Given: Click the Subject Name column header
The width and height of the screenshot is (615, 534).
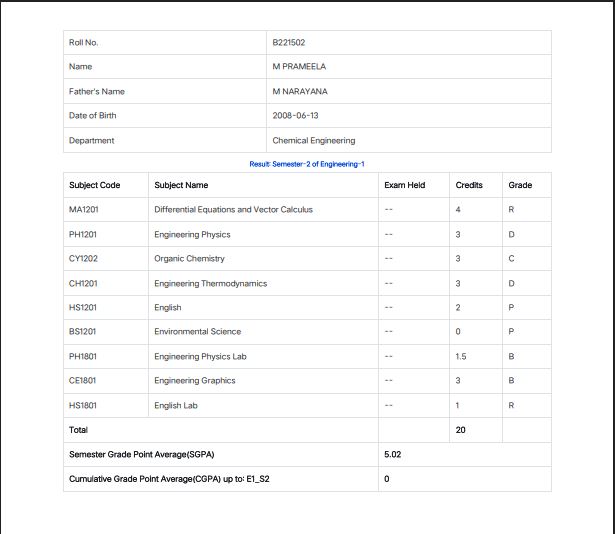Looking at the screenshot, I should (181, 185).
